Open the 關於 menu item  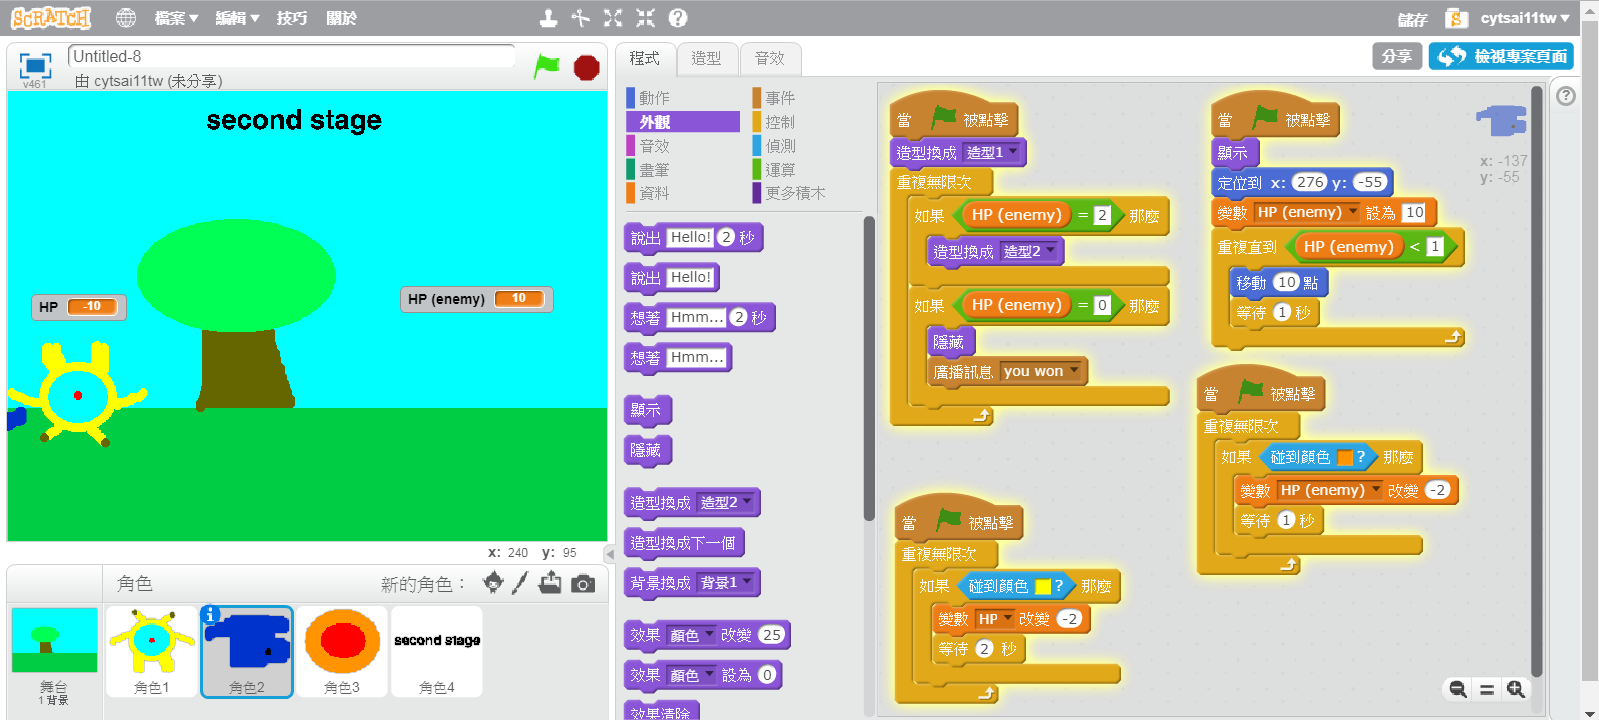pyautogui.click(x=342, y=18)
